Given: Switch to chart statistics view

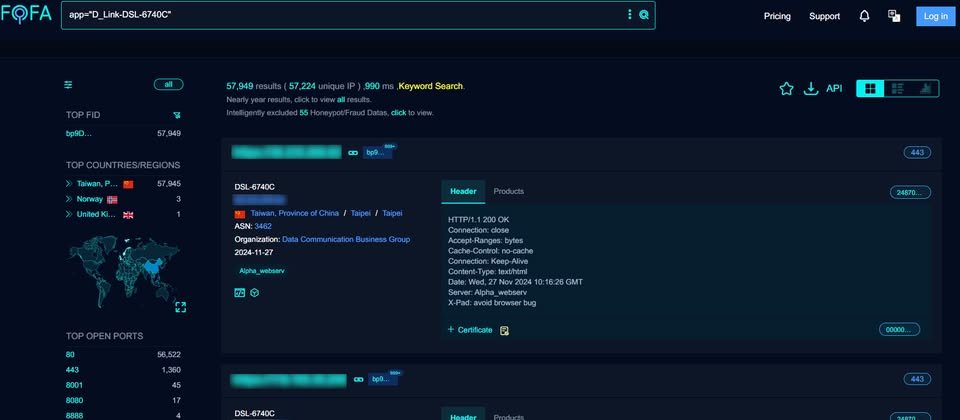Looking at the screenshot, I should click(x=925, y=89).
